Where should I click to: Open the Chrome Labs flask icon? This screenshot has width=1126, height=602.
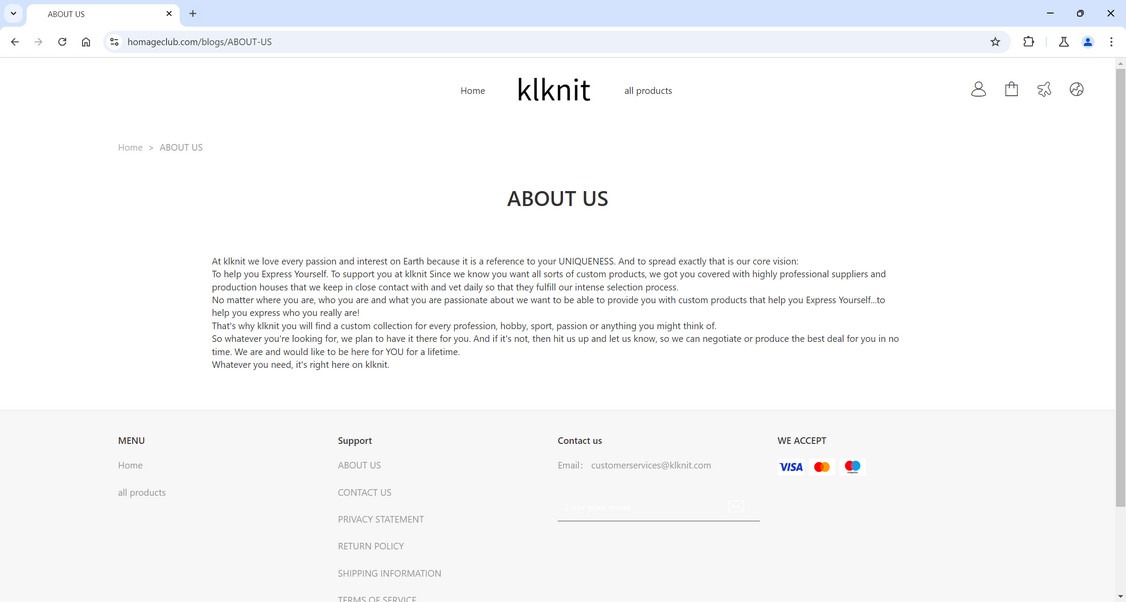(x=1064, y=42)
